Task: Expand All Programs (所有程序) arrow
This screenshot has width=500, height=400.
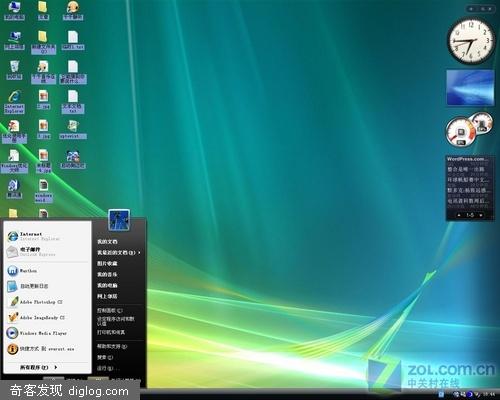Action: (56, 367)
